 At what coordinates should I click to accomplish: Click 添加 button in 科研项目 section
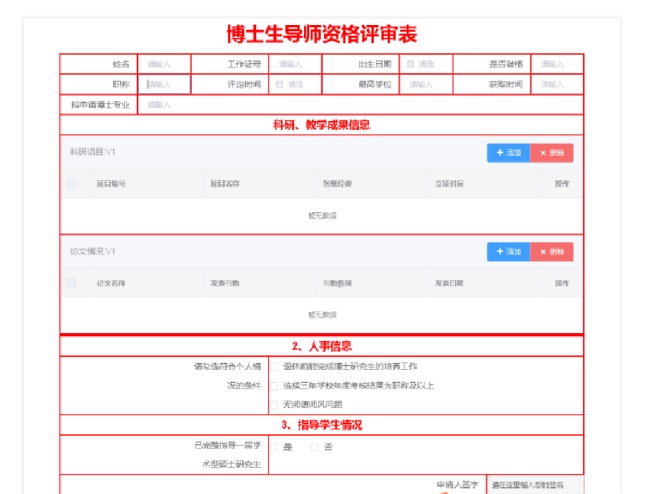[507, 153]
